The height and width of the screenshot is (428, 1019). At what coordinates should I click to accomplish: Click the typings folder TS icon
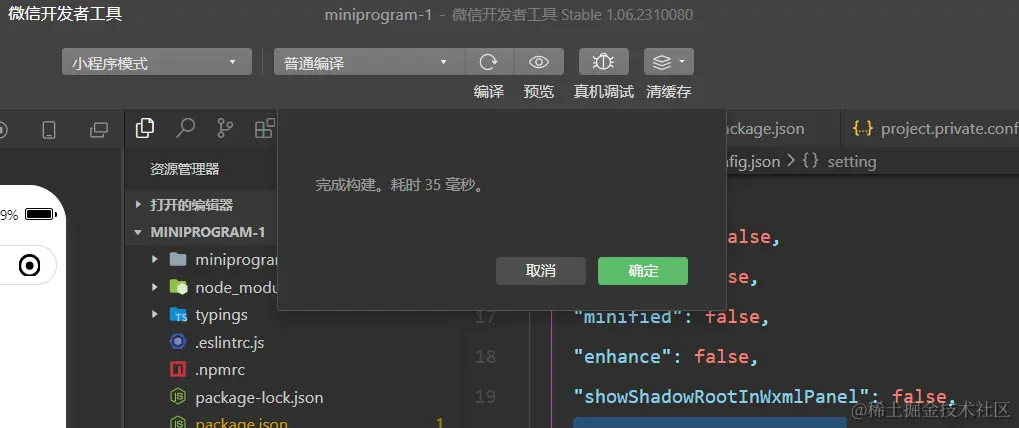(x=178, y=315)
